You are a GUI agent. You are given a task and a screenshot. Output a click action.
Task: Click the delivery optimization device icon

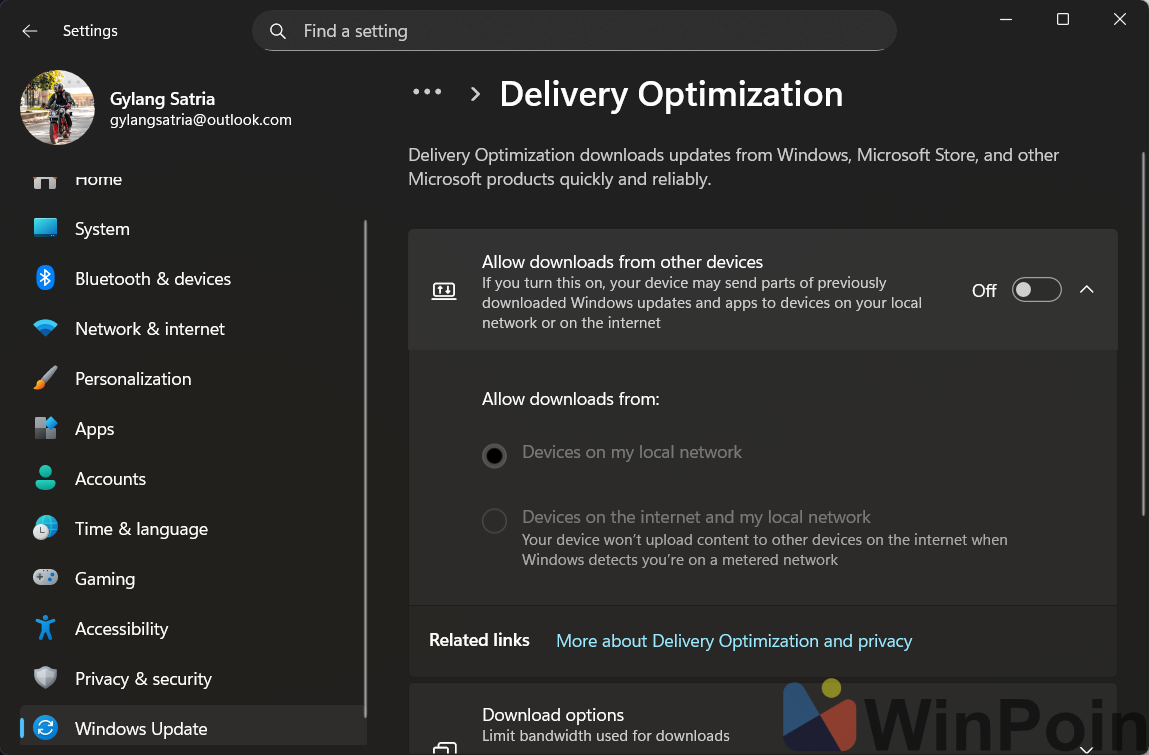pos(444,291)
